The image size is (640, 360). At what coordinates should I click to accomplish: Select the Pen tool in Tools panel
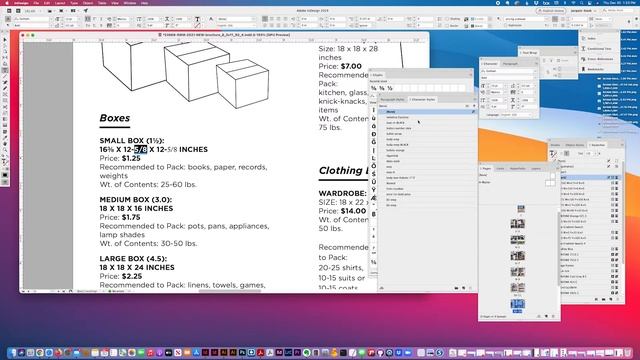click(x=5, y=82)
